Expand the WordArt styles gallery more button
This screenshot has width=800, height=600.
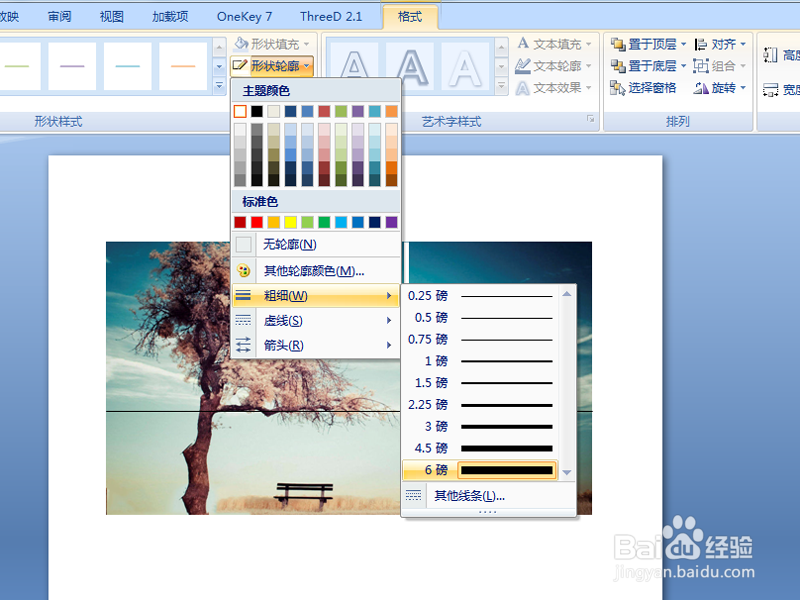point(502,86)
